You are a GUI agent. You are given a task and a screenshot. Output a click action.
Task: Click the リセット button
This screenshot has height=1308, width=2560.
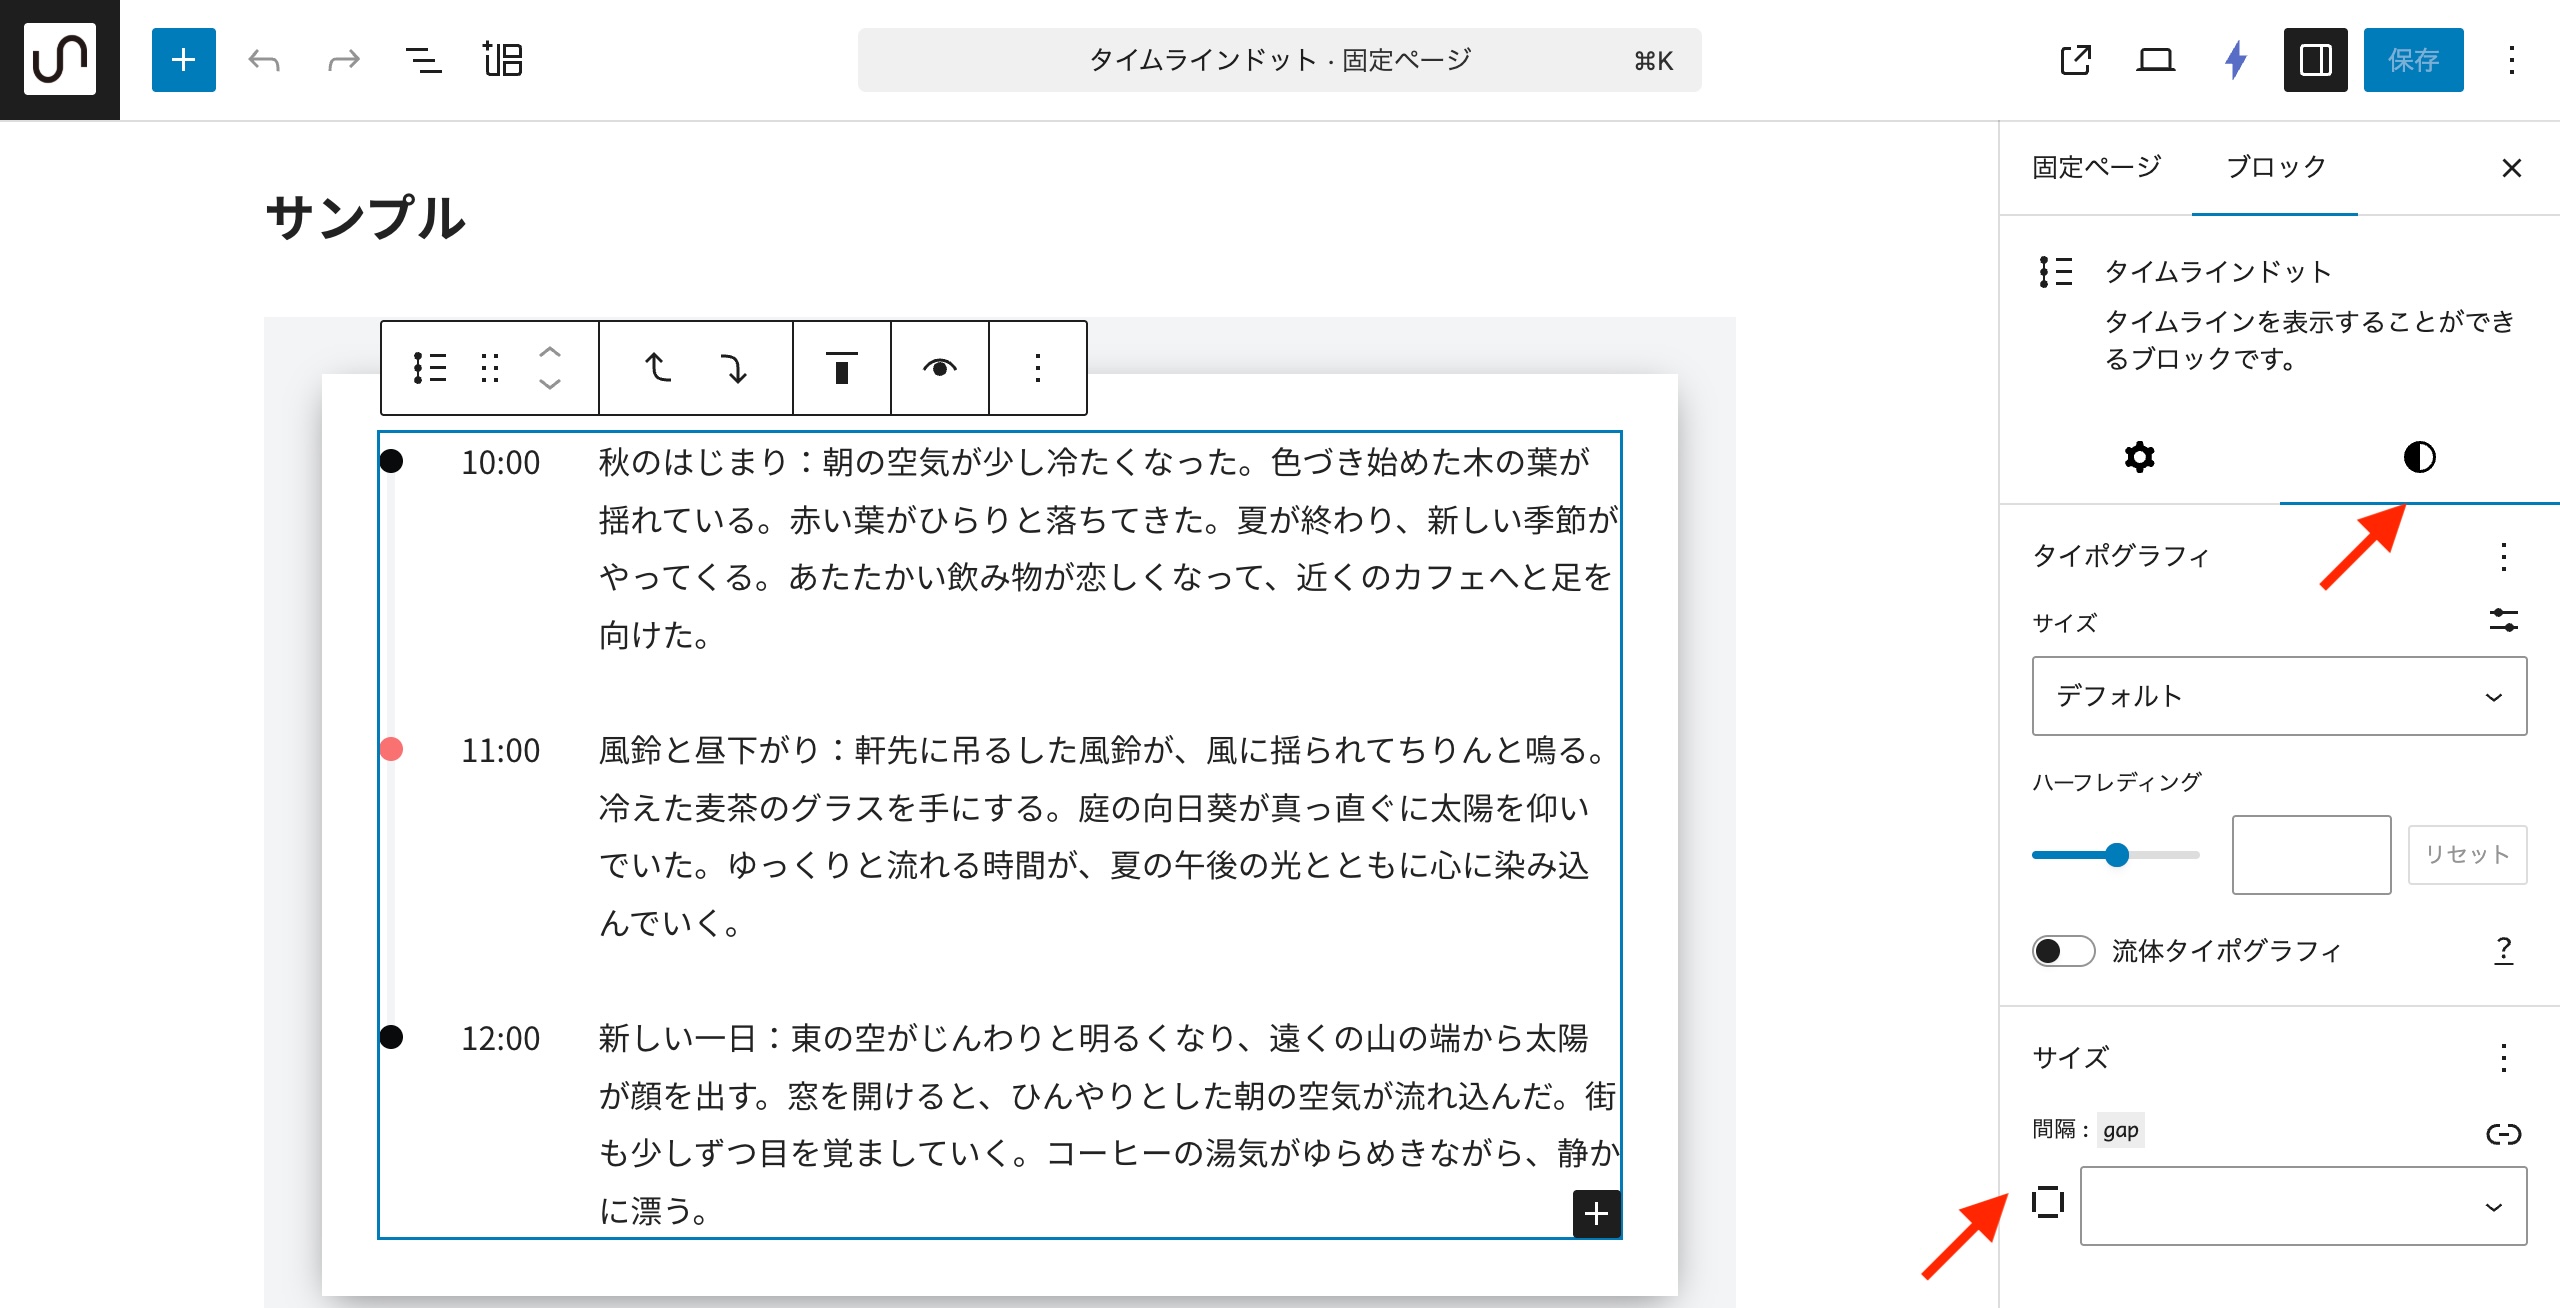2466,854
